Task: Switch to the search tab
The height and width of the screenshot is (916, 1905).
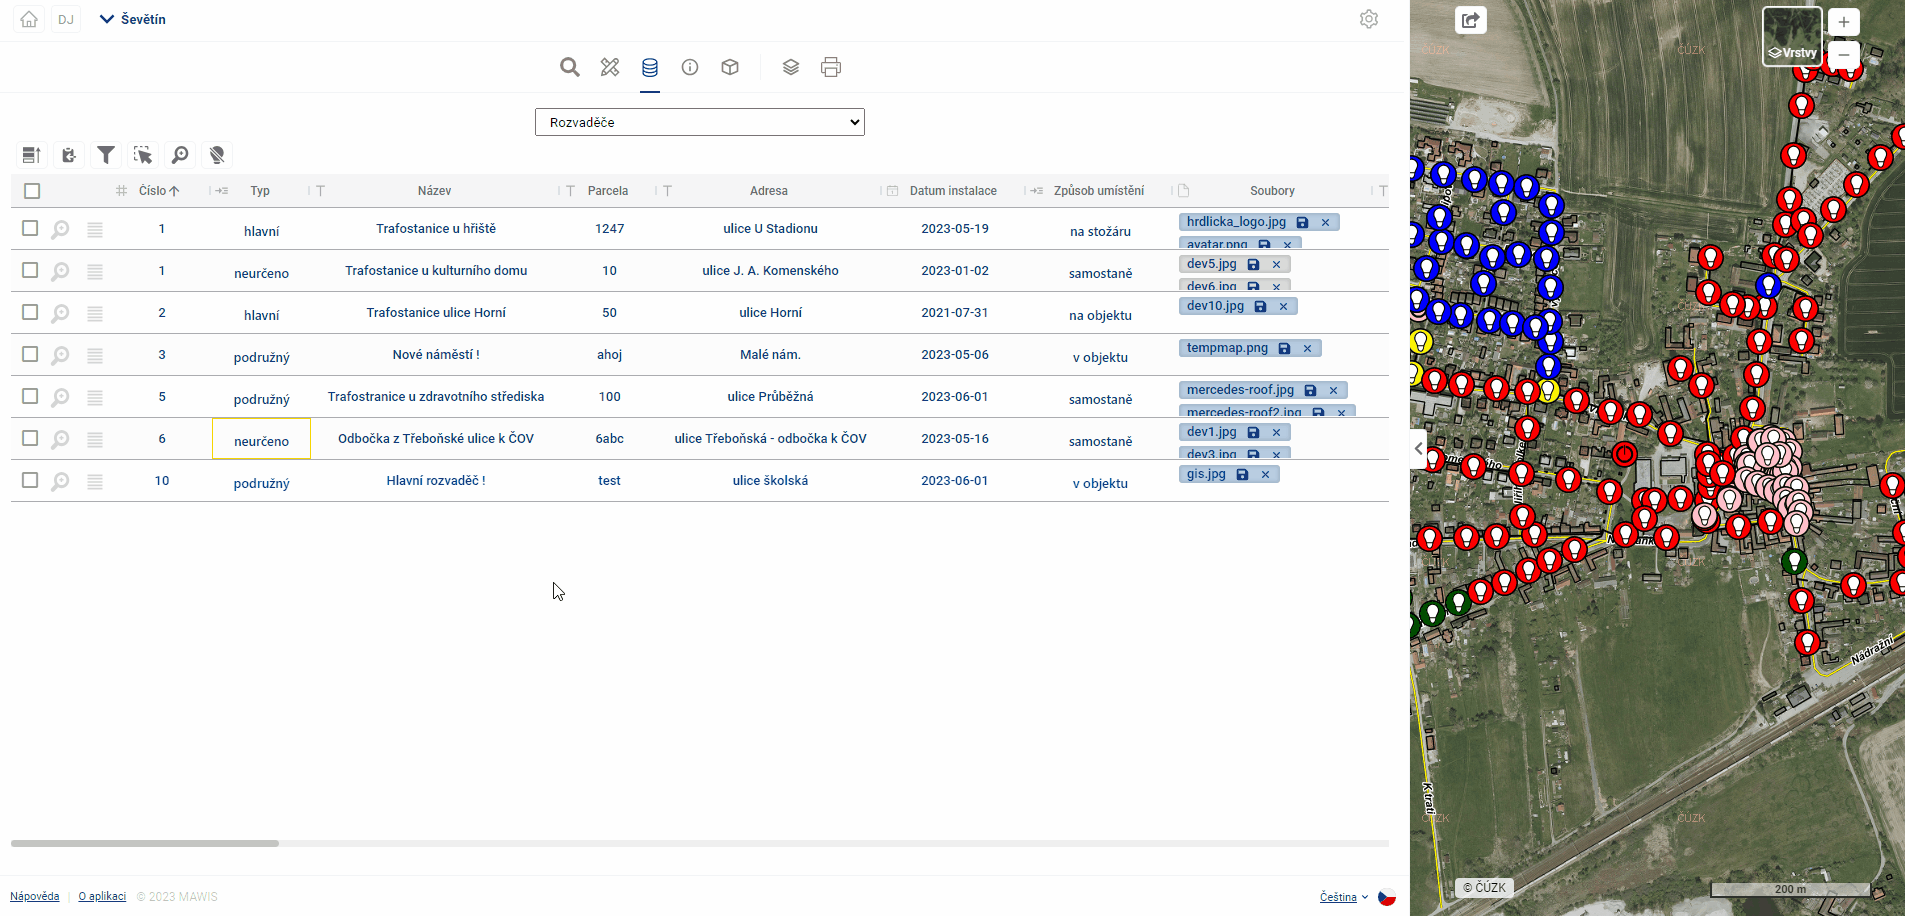Action: tap(570, 67)
